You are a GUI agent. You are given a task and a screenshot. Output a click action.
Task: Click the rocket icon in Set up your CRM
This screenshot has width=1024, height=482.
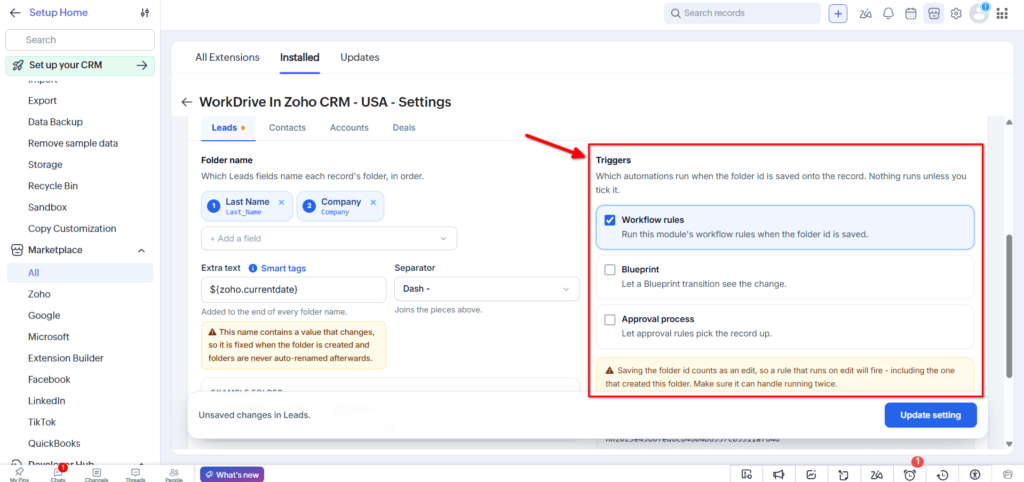(x=18, y=65)
